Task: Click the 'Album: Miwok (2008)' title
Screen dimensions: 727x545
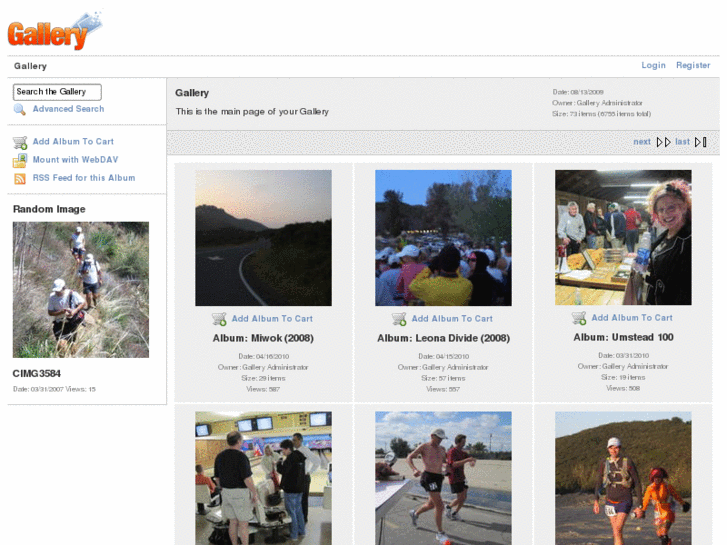Action: [x=263, y=339]
